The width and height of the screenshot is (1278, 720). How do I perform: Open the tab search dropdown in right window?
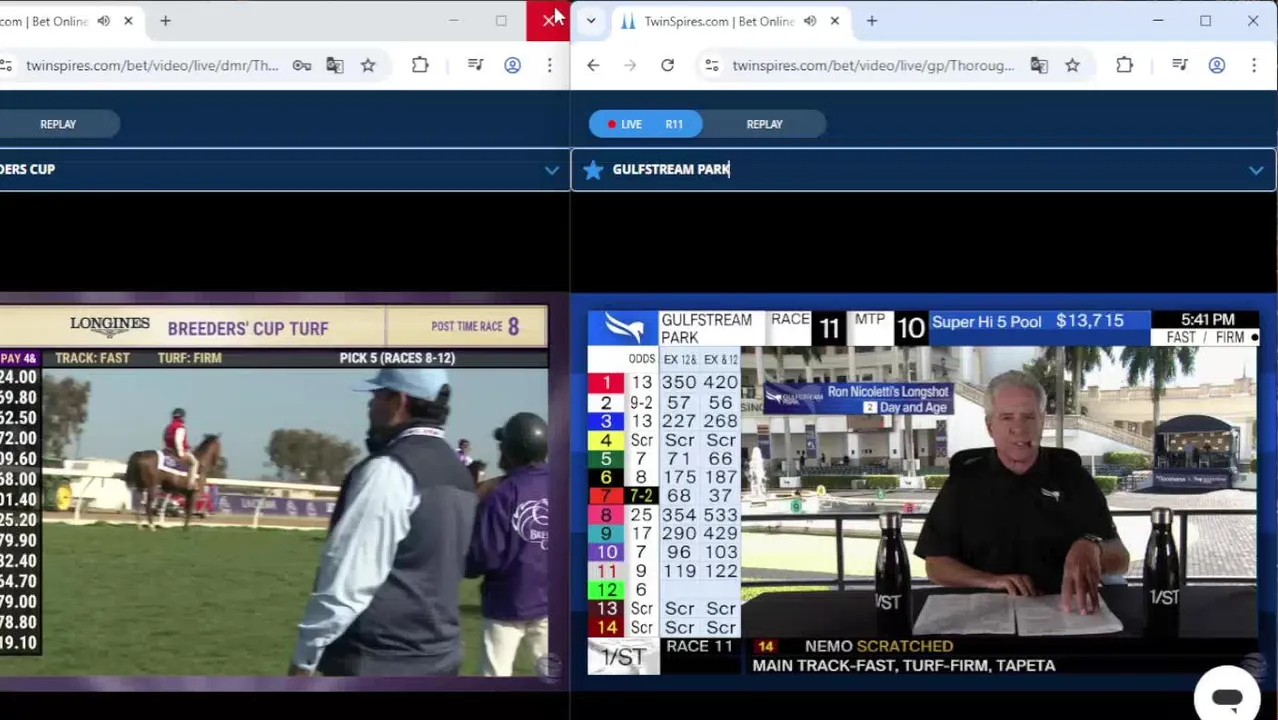591,21
